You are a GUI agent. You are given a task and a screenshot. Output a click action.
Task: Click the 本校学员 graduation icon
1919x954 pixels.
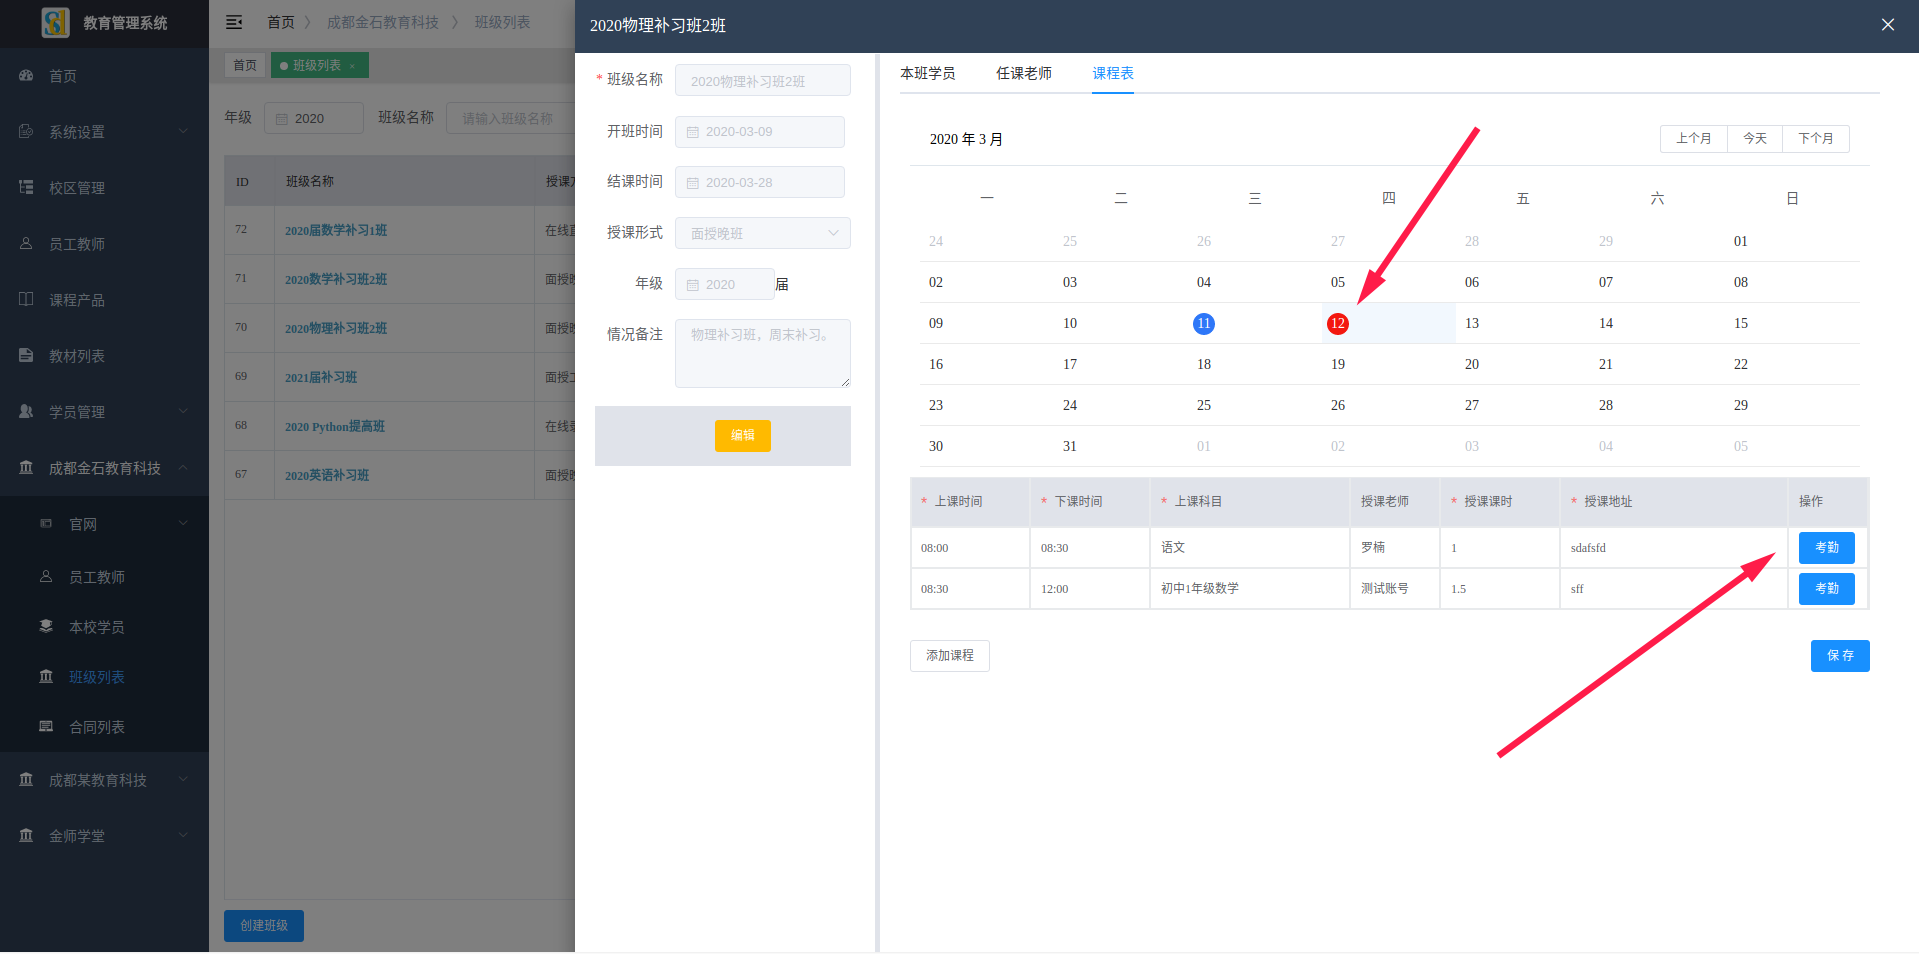tap(46, 627)
